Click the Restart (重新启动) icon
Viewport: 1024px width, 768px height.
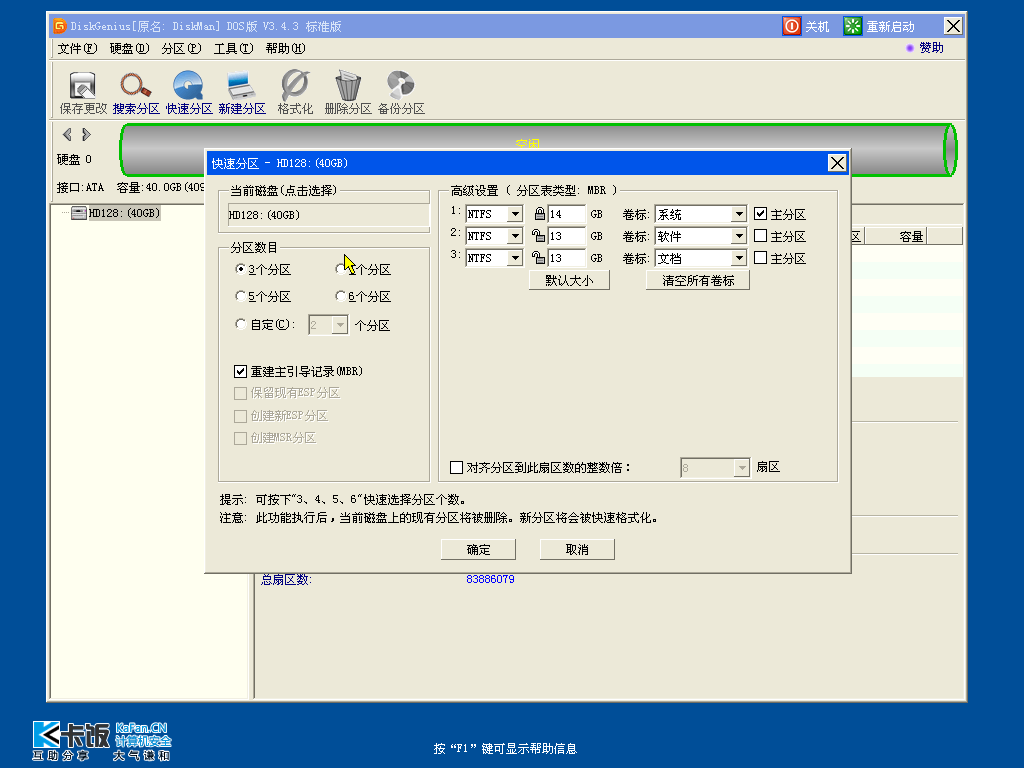point(852,26)
